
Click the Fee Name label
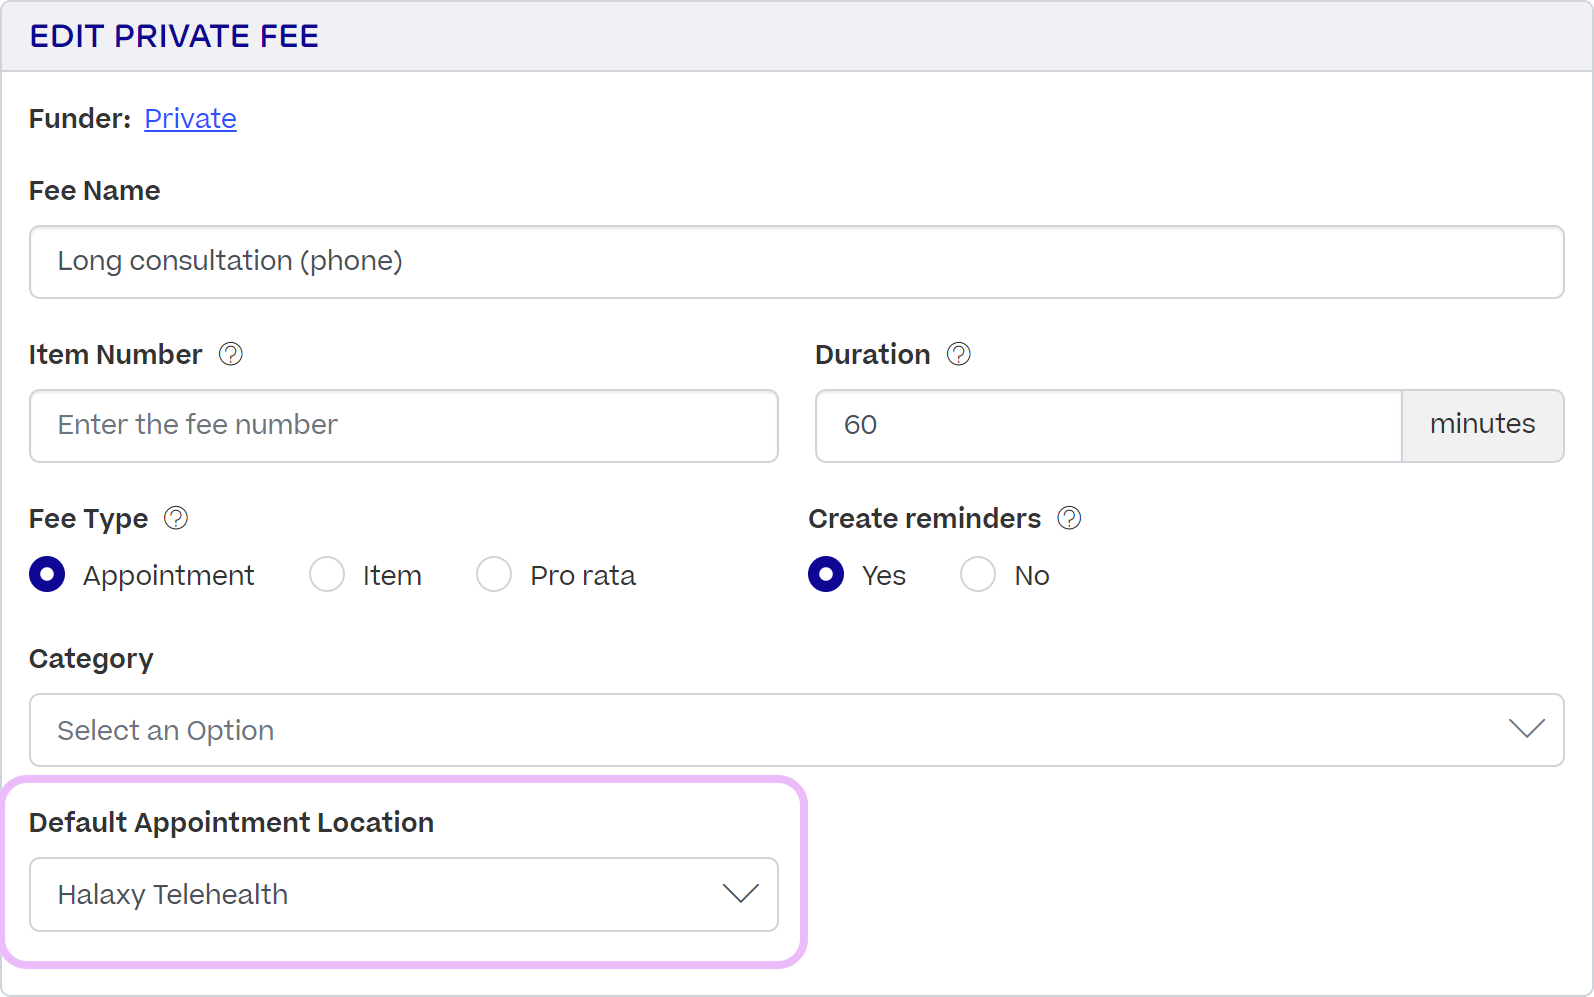coord(94,191)
